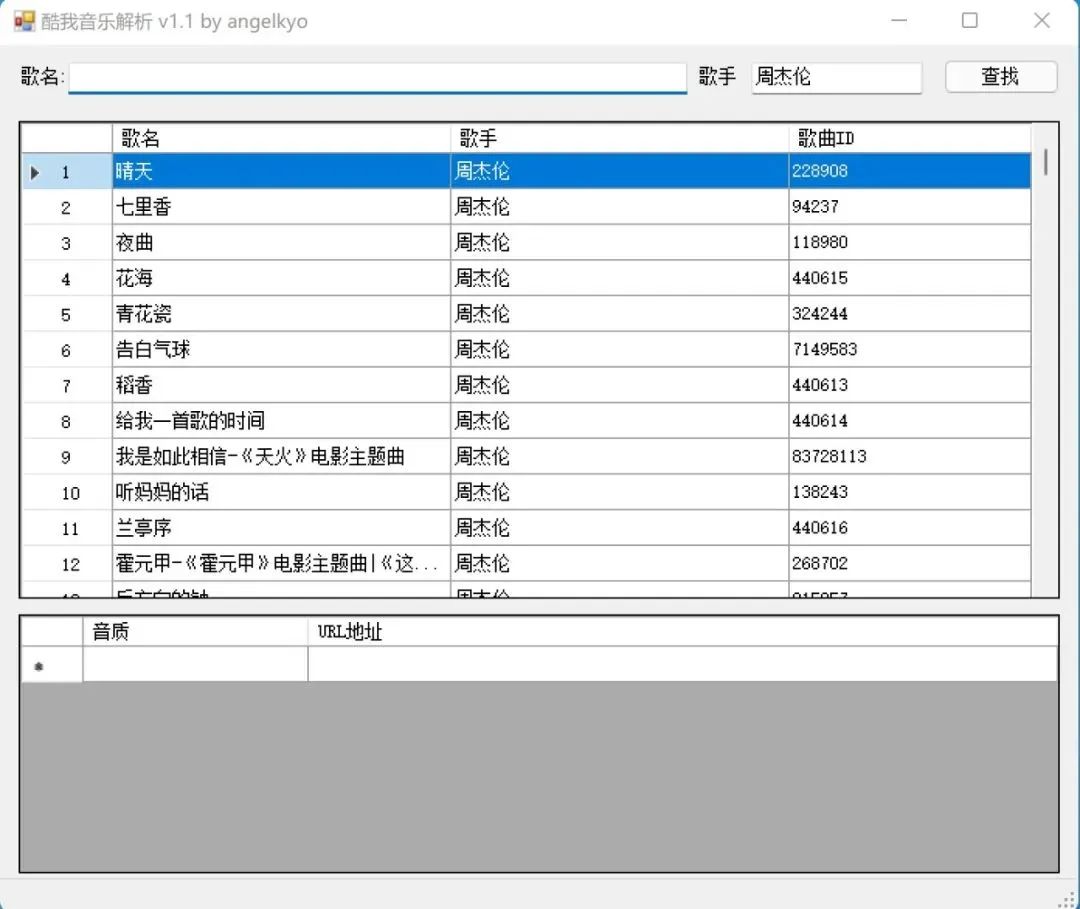Select row header number 8
Viewport: 1080px width, 909px height.
click(66, 422)
